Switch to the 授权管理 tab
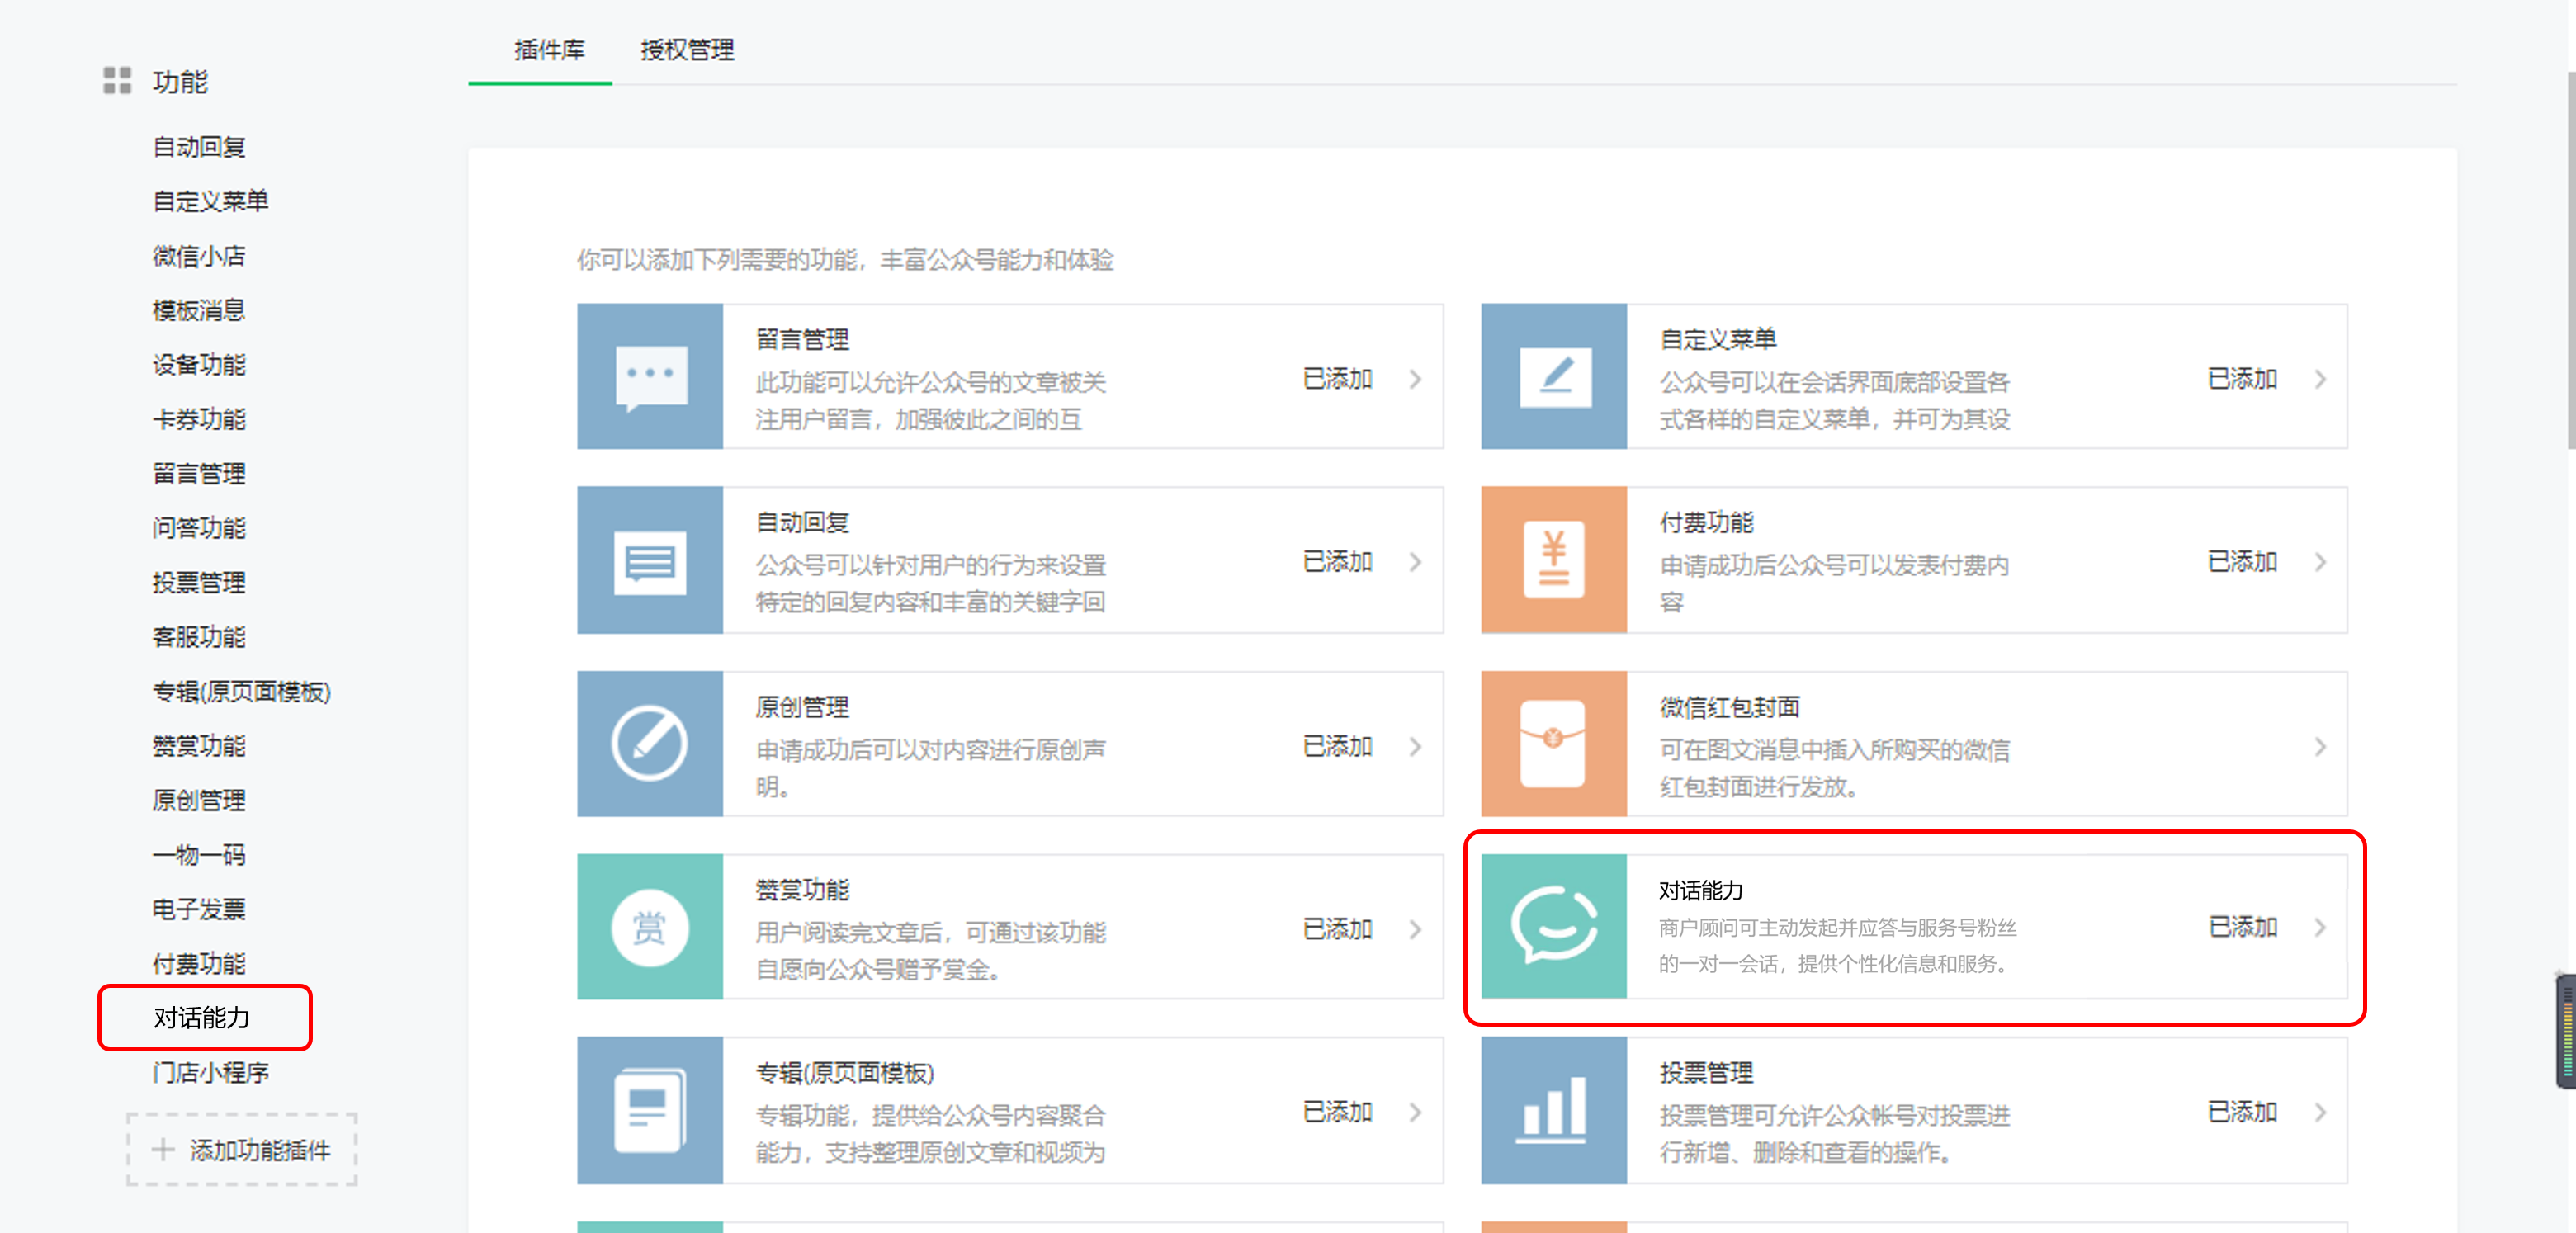 (x=687, y=50)
